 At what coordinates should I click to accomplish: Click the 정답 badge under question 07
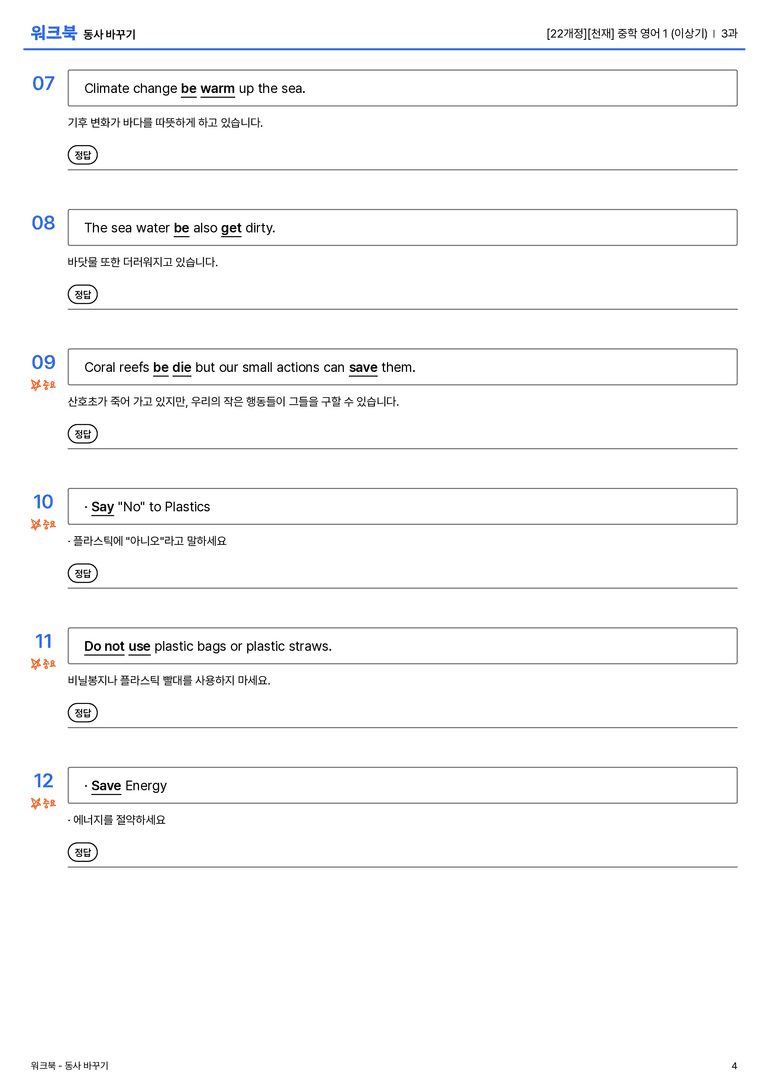pos(82,155)
